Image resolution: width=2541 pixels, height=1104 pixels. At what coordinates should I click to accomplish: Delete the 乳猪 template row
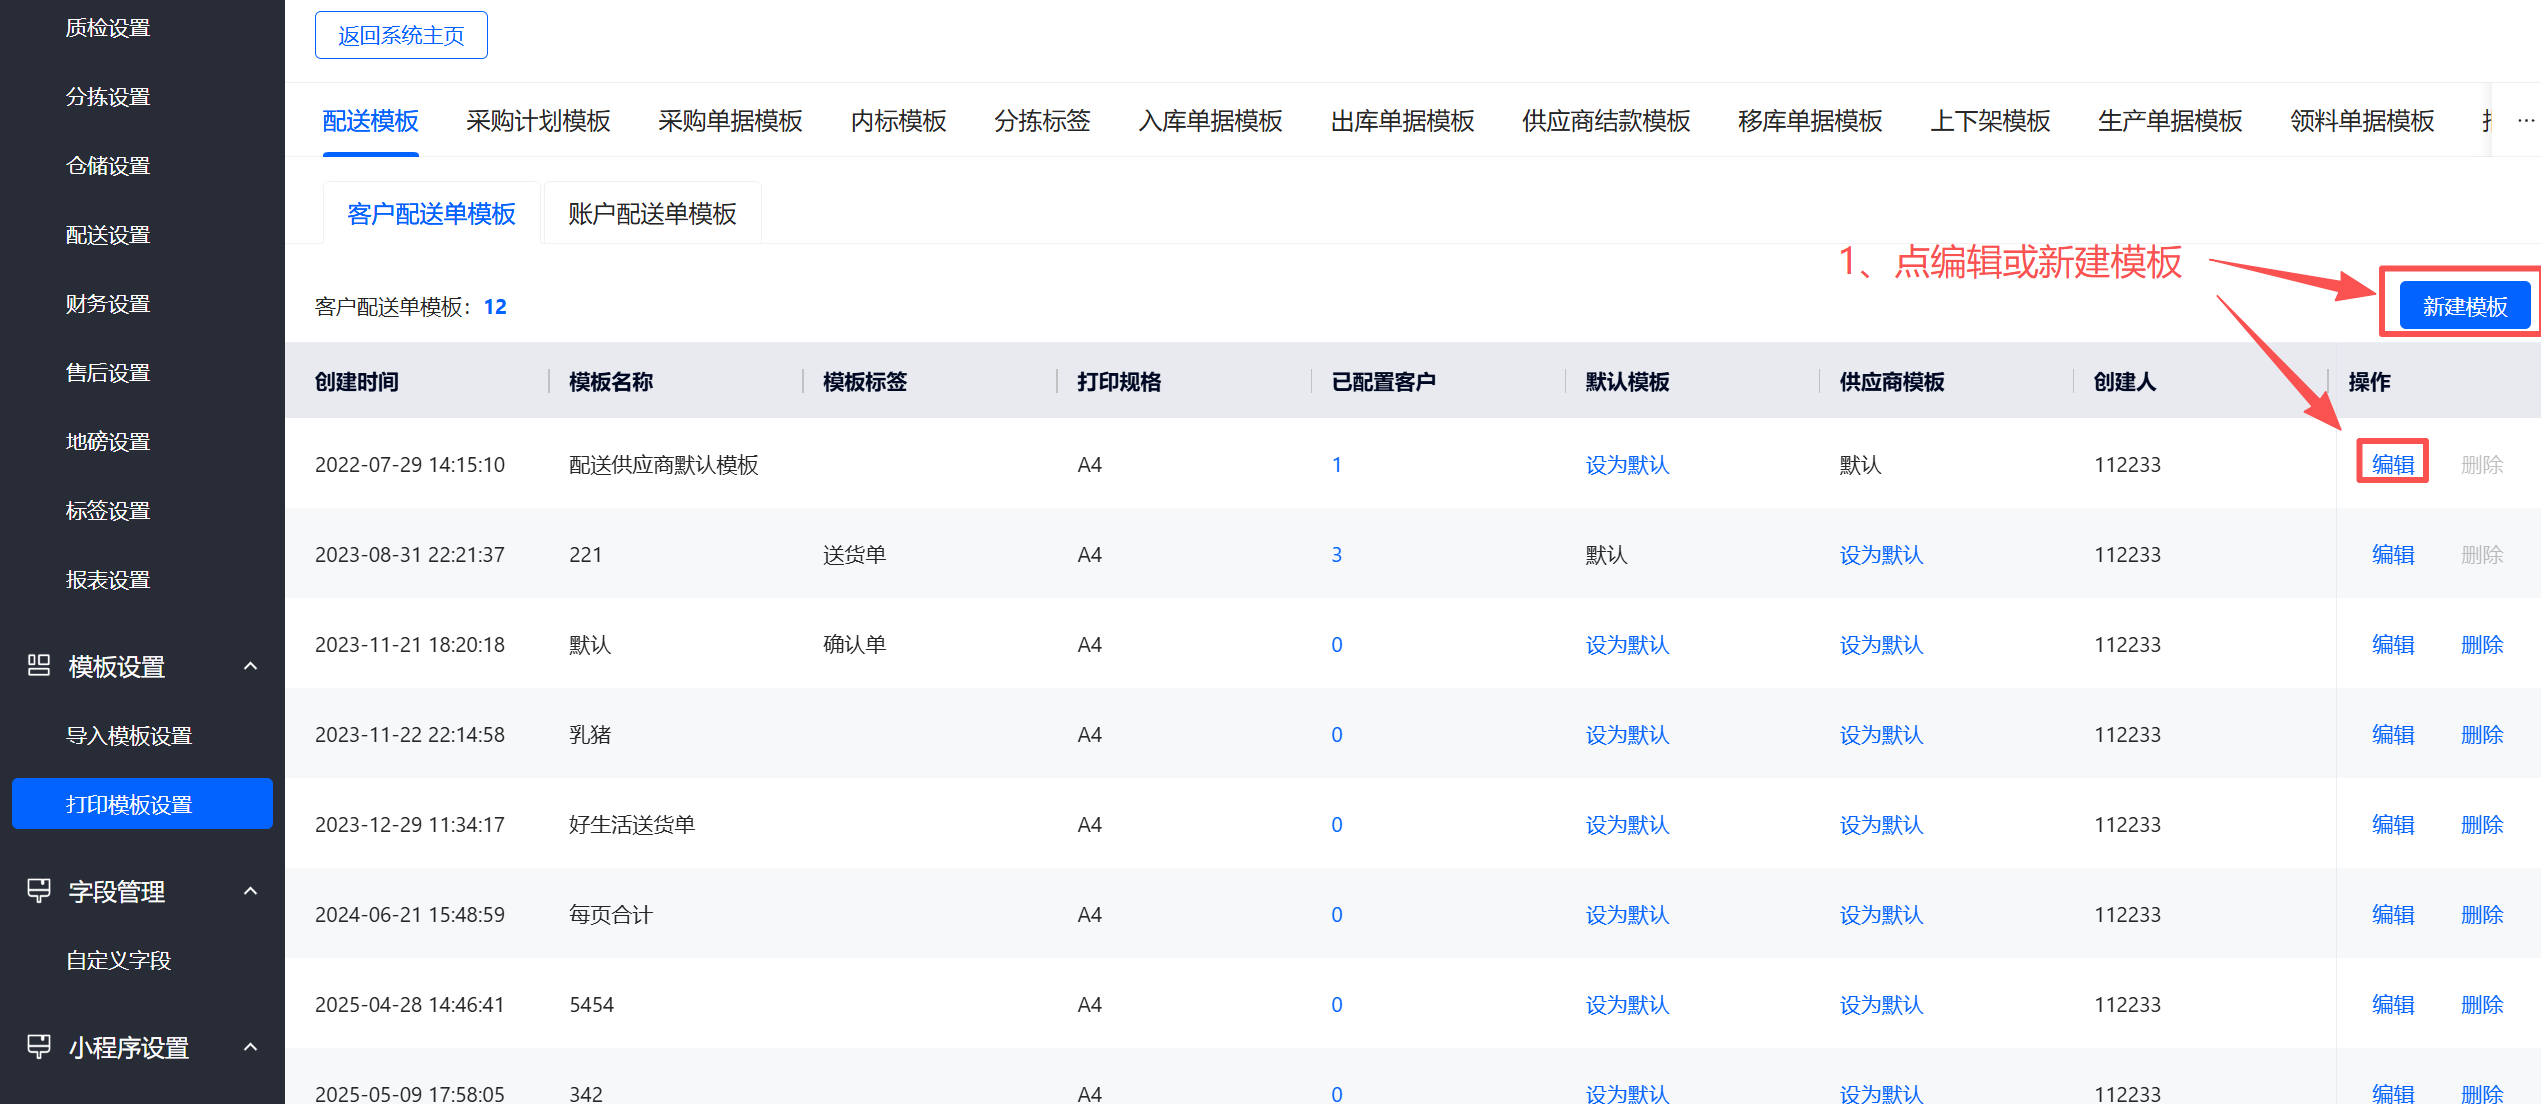coord(2481,735)
